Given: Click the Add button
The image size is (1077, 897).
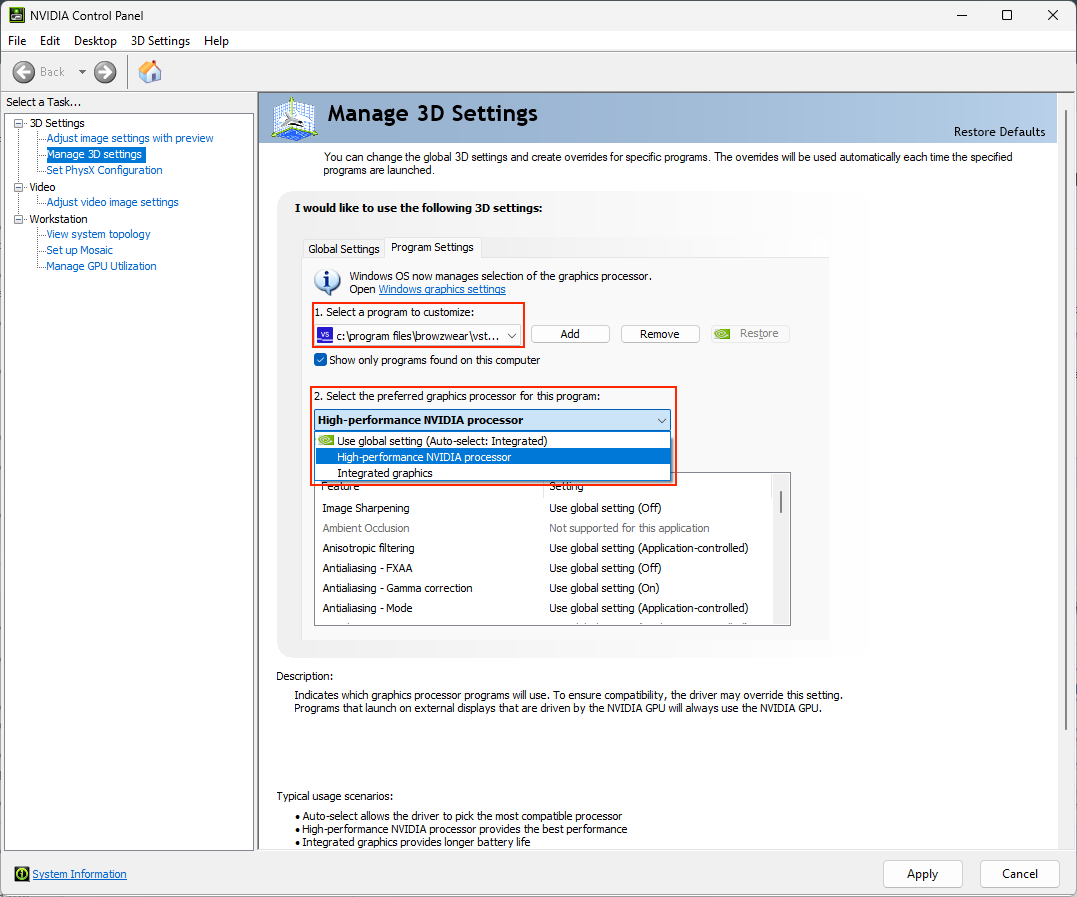Looking at the screenshot, I should click(570, 334).
